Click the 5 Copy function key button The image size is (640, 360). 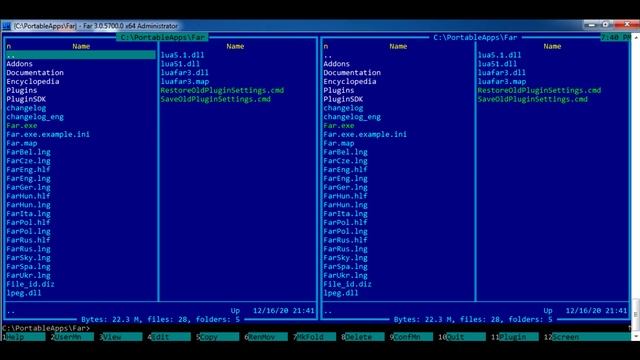click(x=219, y=337)
